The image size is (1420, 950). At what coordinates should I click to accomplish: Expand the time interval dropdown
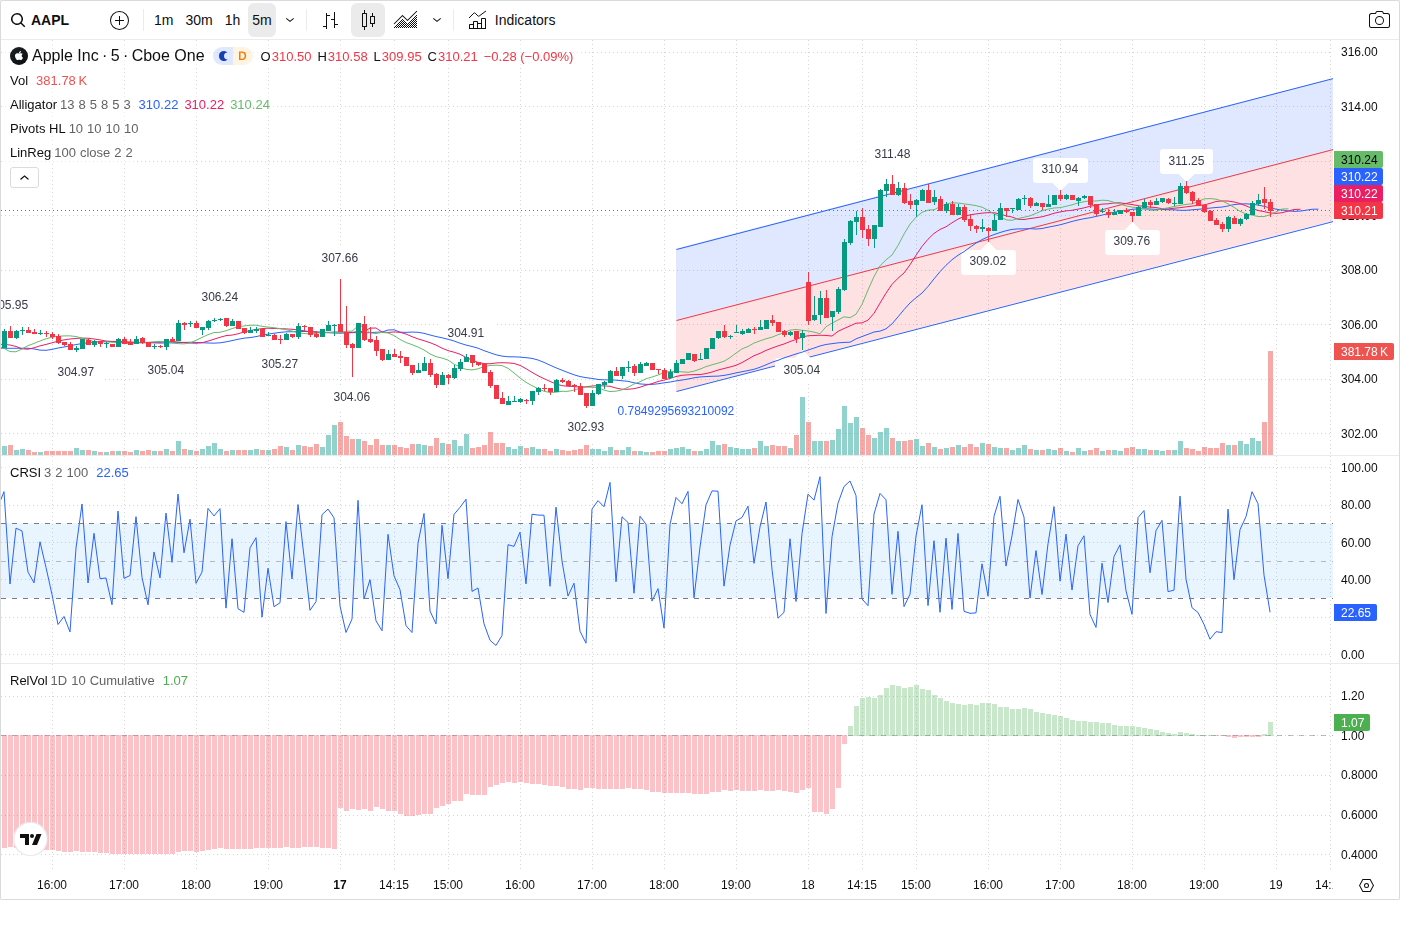(290, 20)
